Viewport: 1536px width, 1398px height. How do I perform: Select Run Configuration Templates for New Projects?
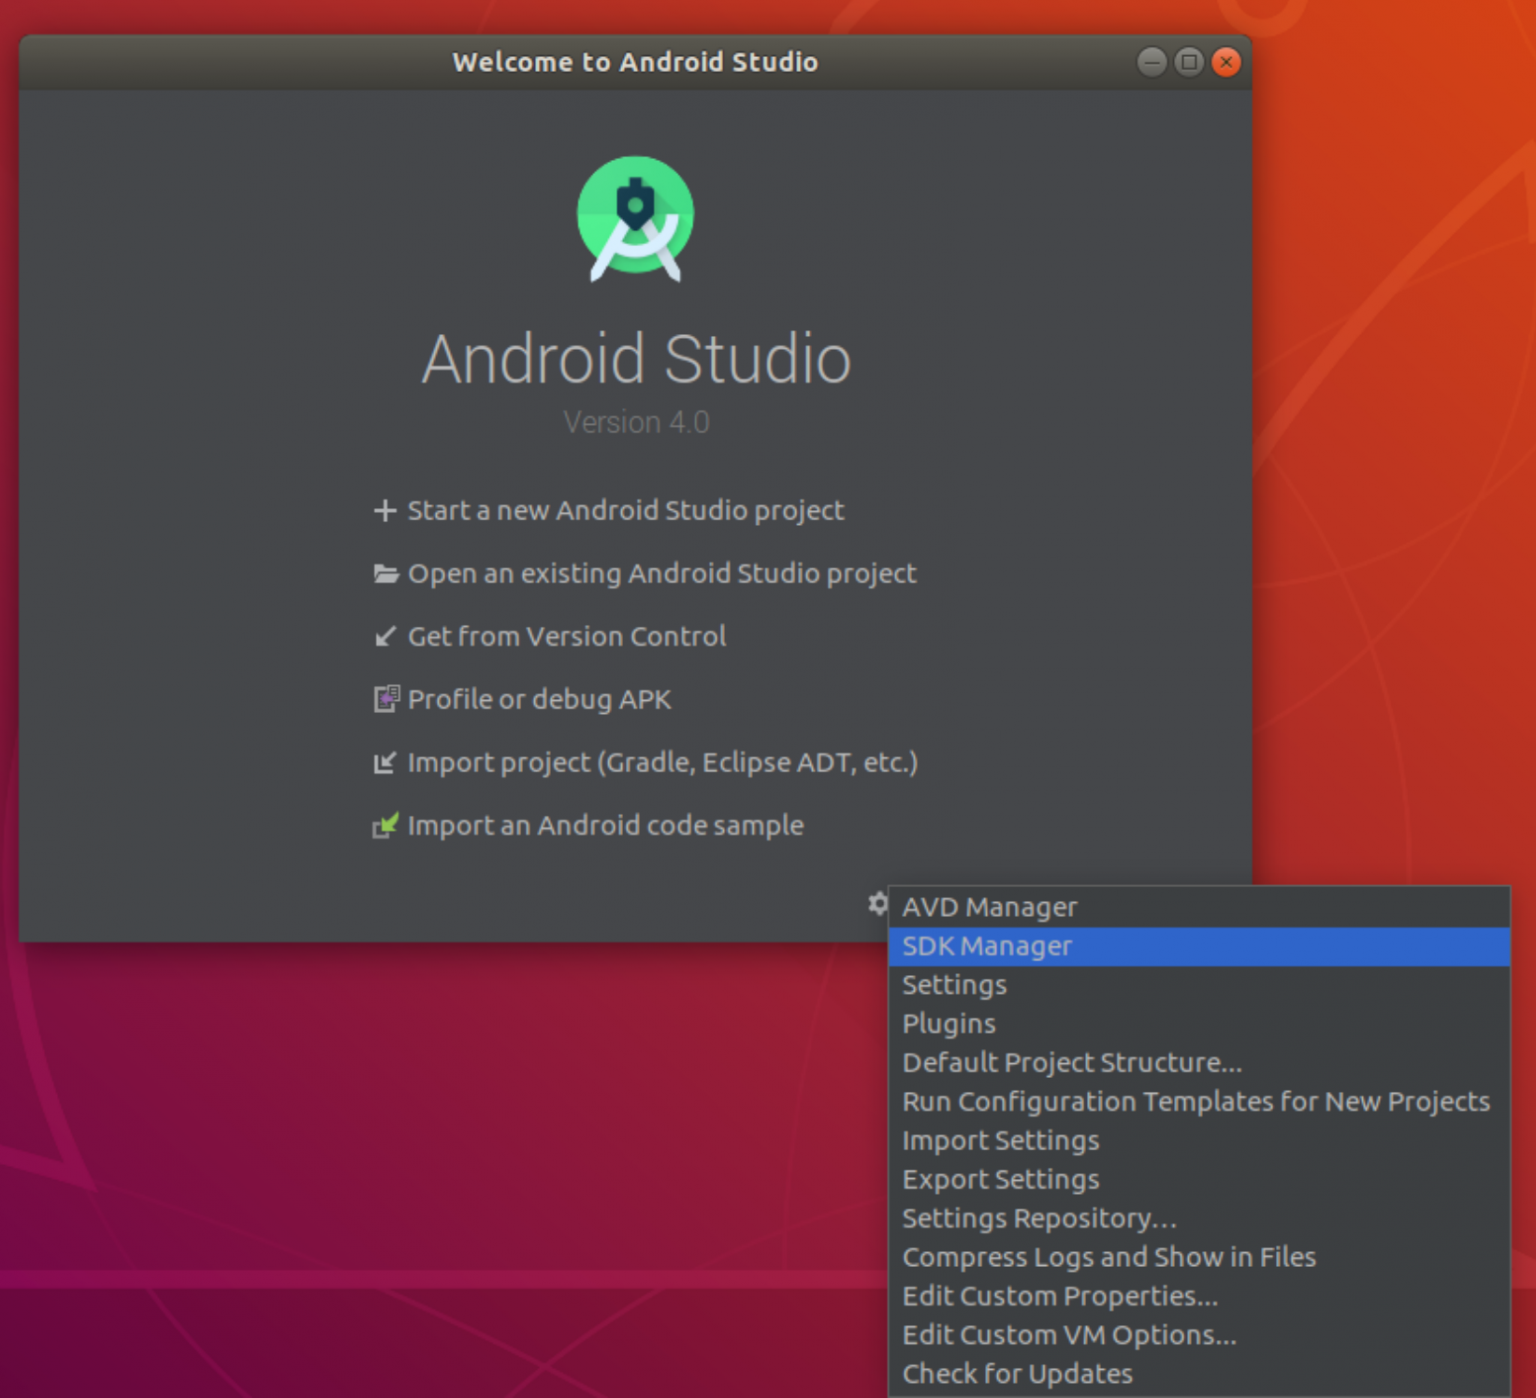[1196, 1102]
